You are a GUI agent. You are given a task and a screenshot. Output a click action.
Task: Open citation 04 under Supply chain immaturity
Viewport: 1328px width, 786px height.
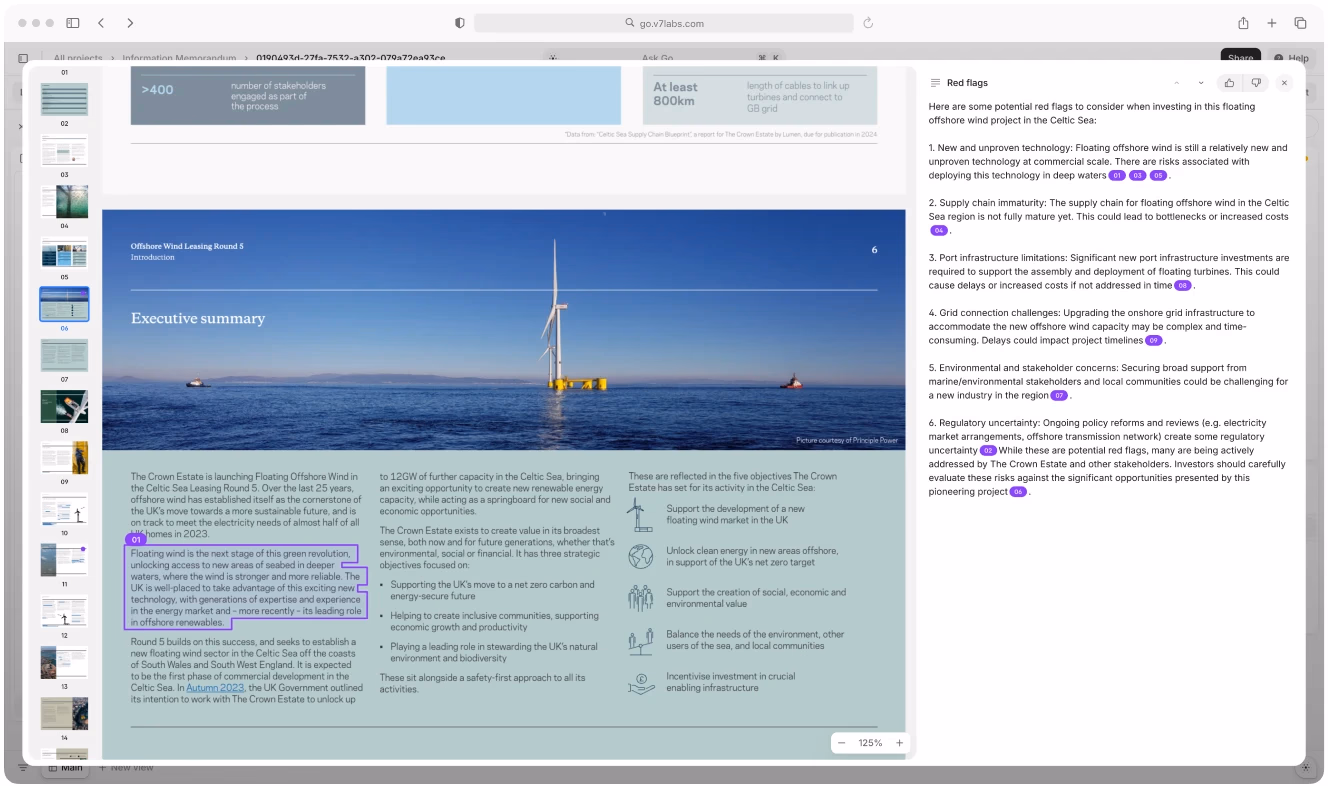939,231
